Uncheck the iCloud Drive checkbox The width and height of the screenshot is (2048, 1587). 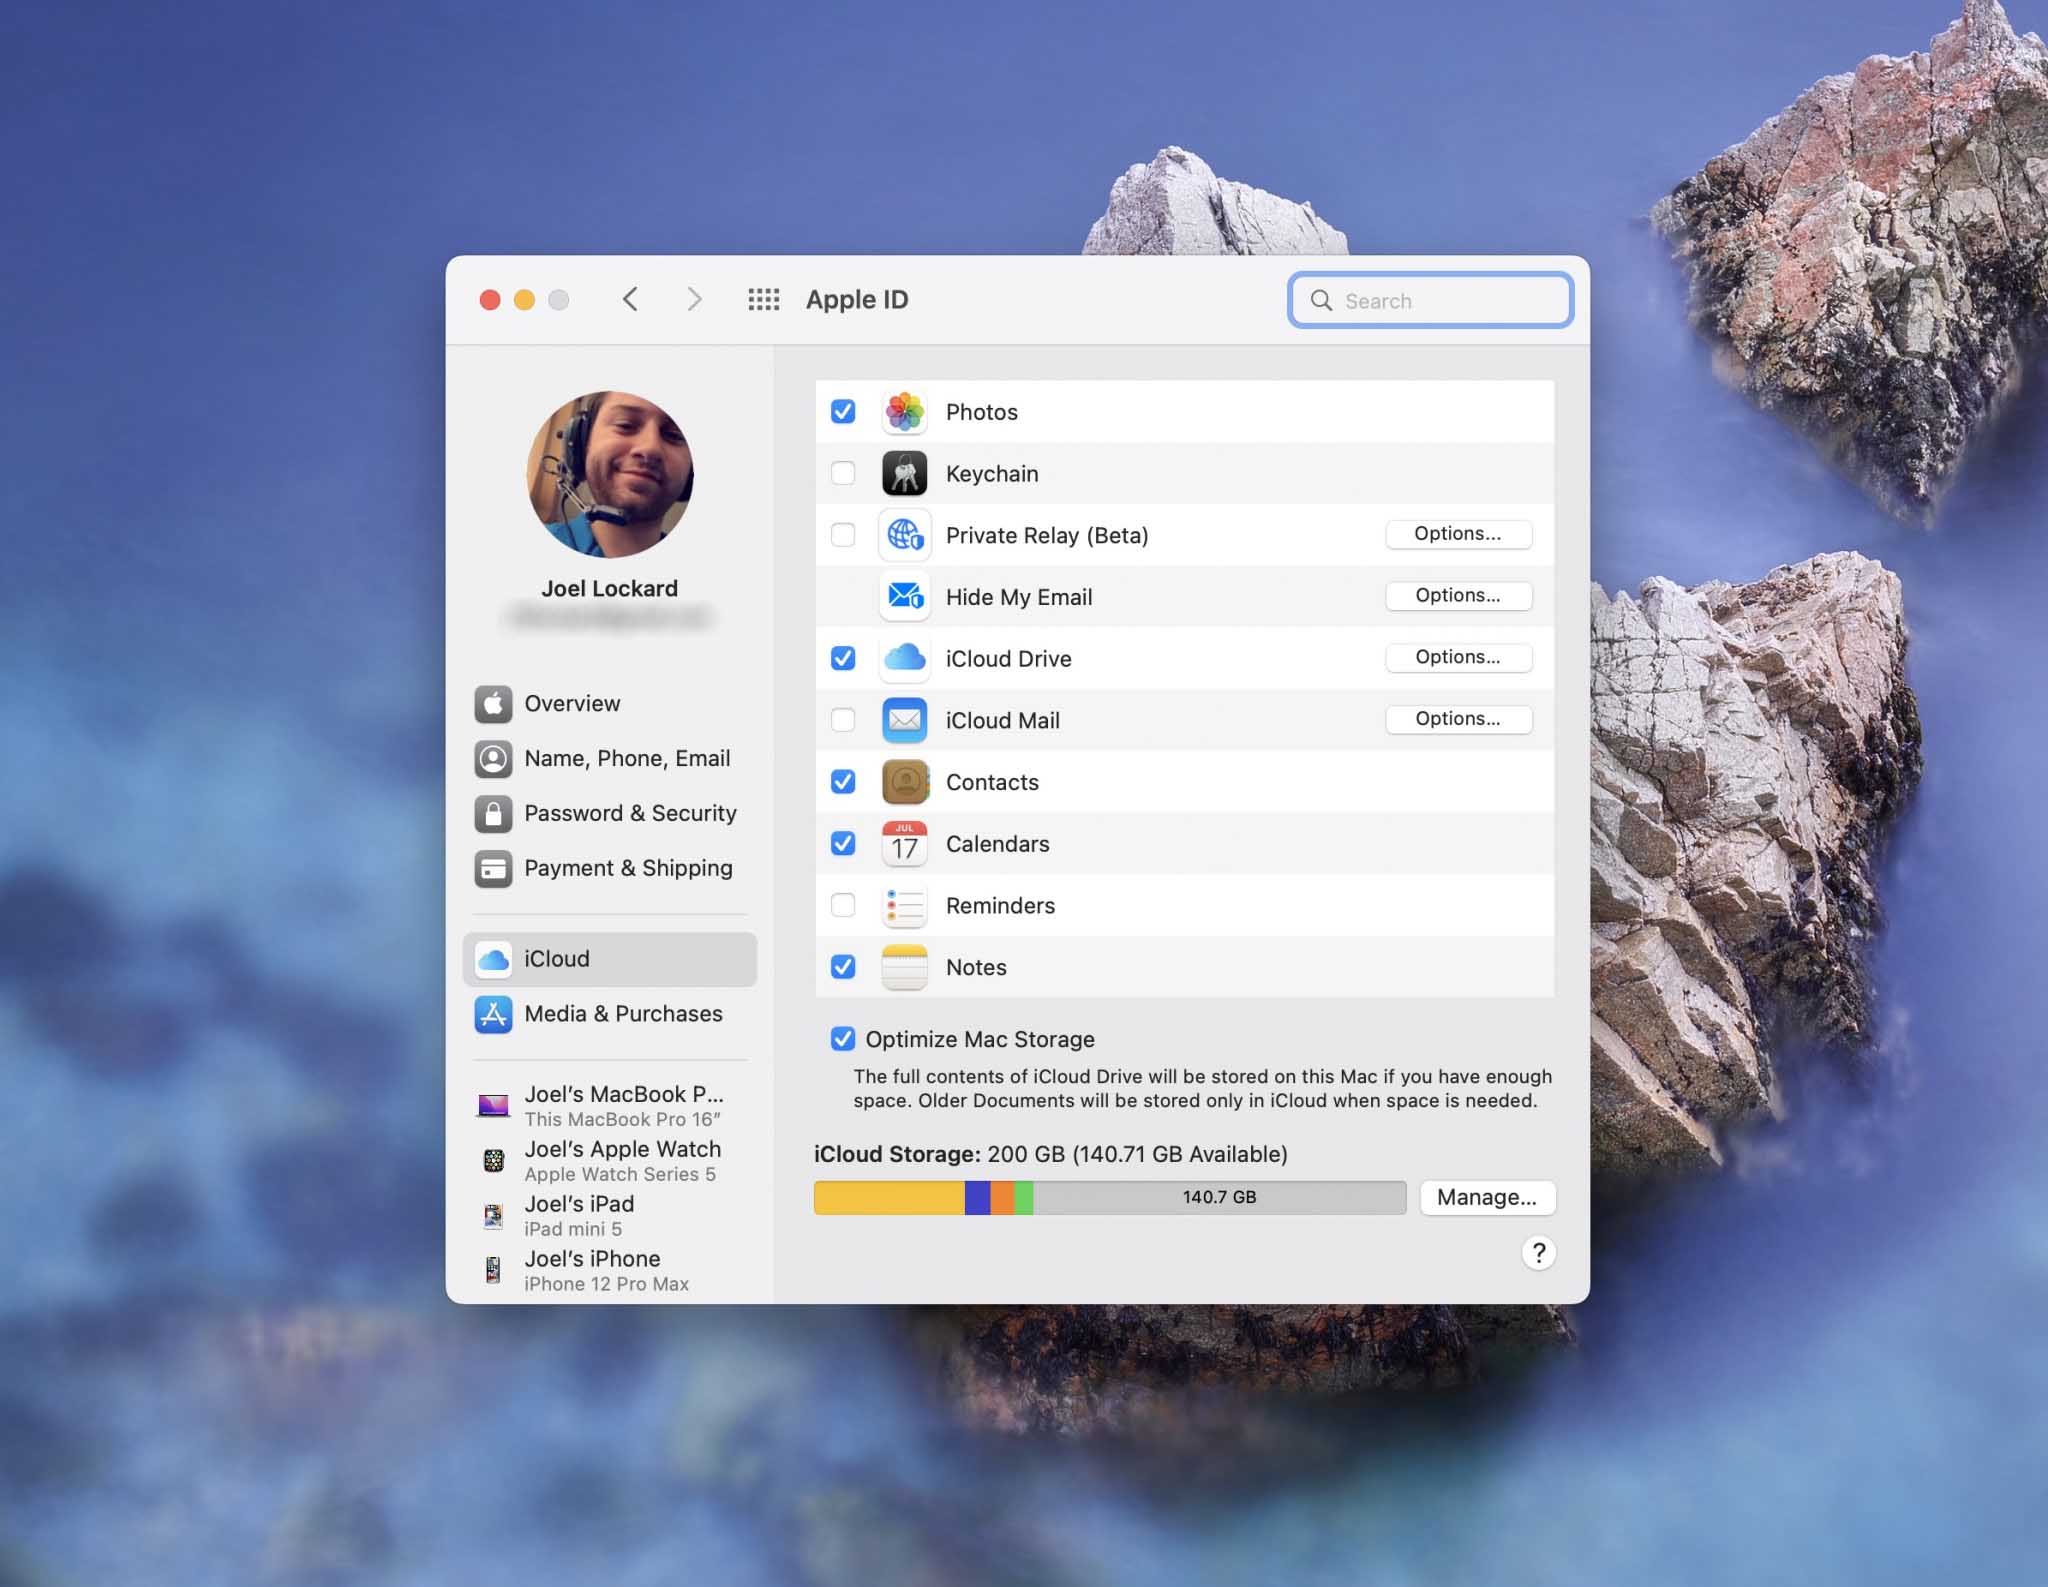pos(843,658)
